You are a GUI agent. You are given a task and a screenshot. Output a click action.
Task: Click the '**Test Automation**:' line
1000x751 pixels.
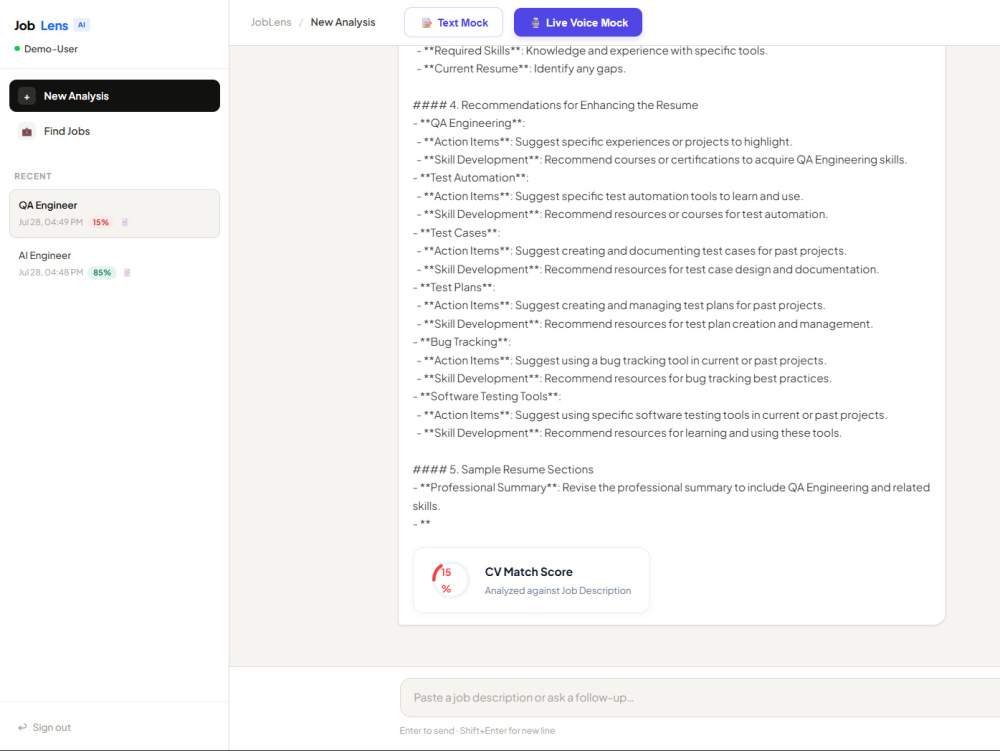point(471,178)
